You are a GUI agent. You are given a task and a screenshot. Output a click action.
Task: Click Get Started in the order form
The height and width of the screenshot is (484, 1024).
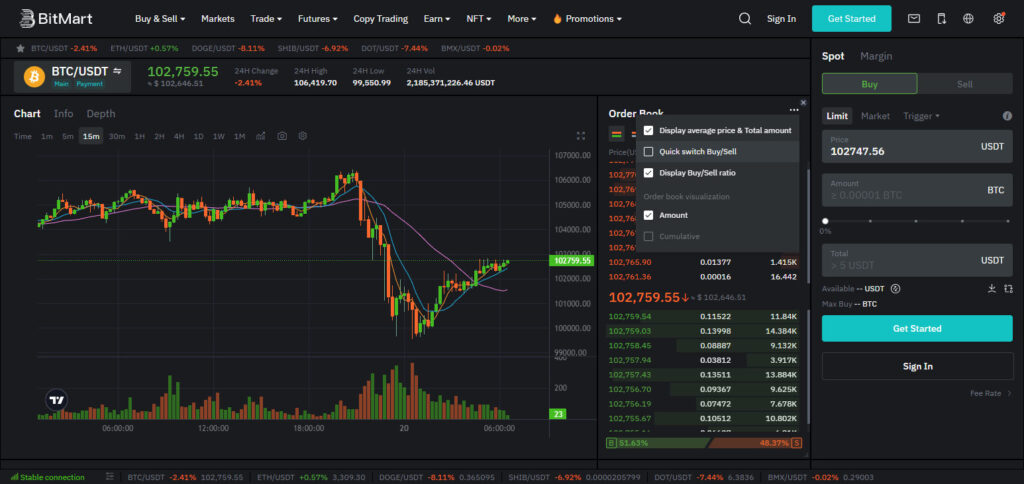[x=917, y=329]
